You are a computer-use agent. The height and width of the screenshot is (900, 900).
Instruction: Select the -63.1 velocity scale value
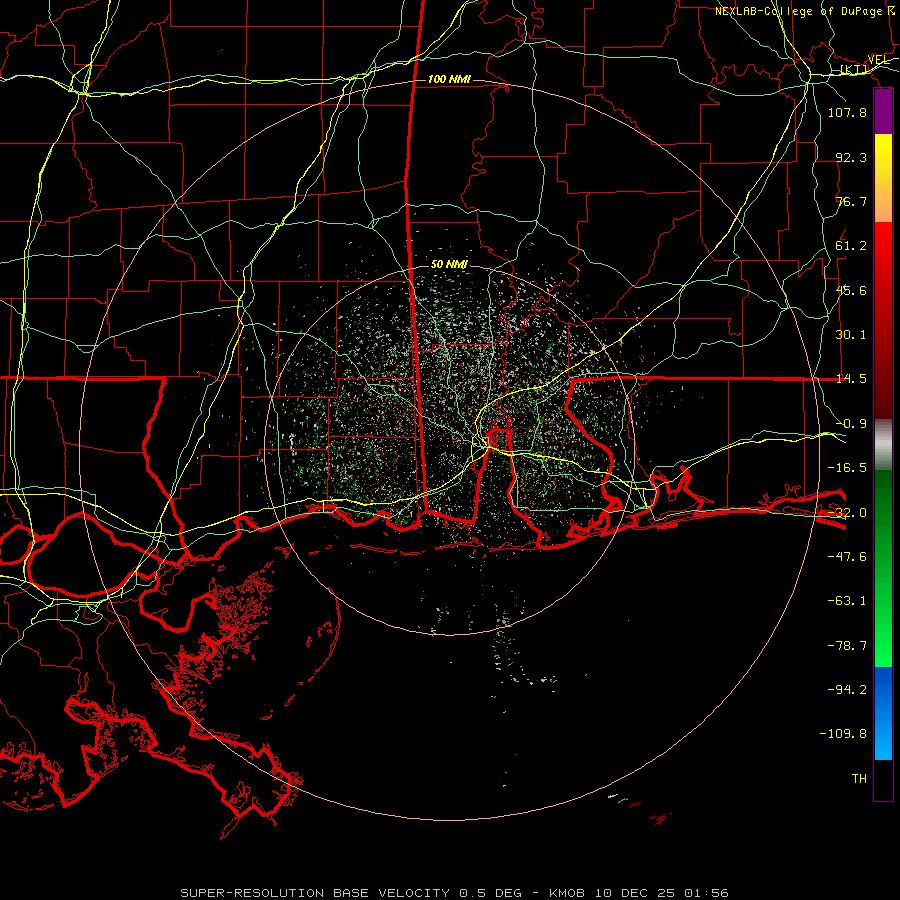click(847, 601)
